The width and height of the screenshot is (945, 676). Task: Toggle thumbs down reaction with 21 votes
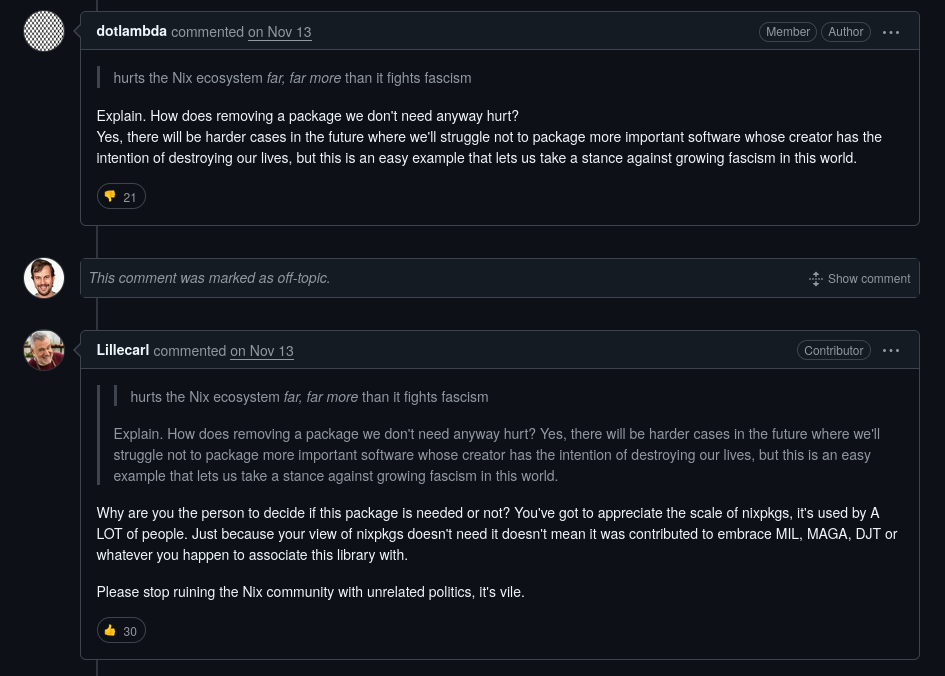[121, 196]
